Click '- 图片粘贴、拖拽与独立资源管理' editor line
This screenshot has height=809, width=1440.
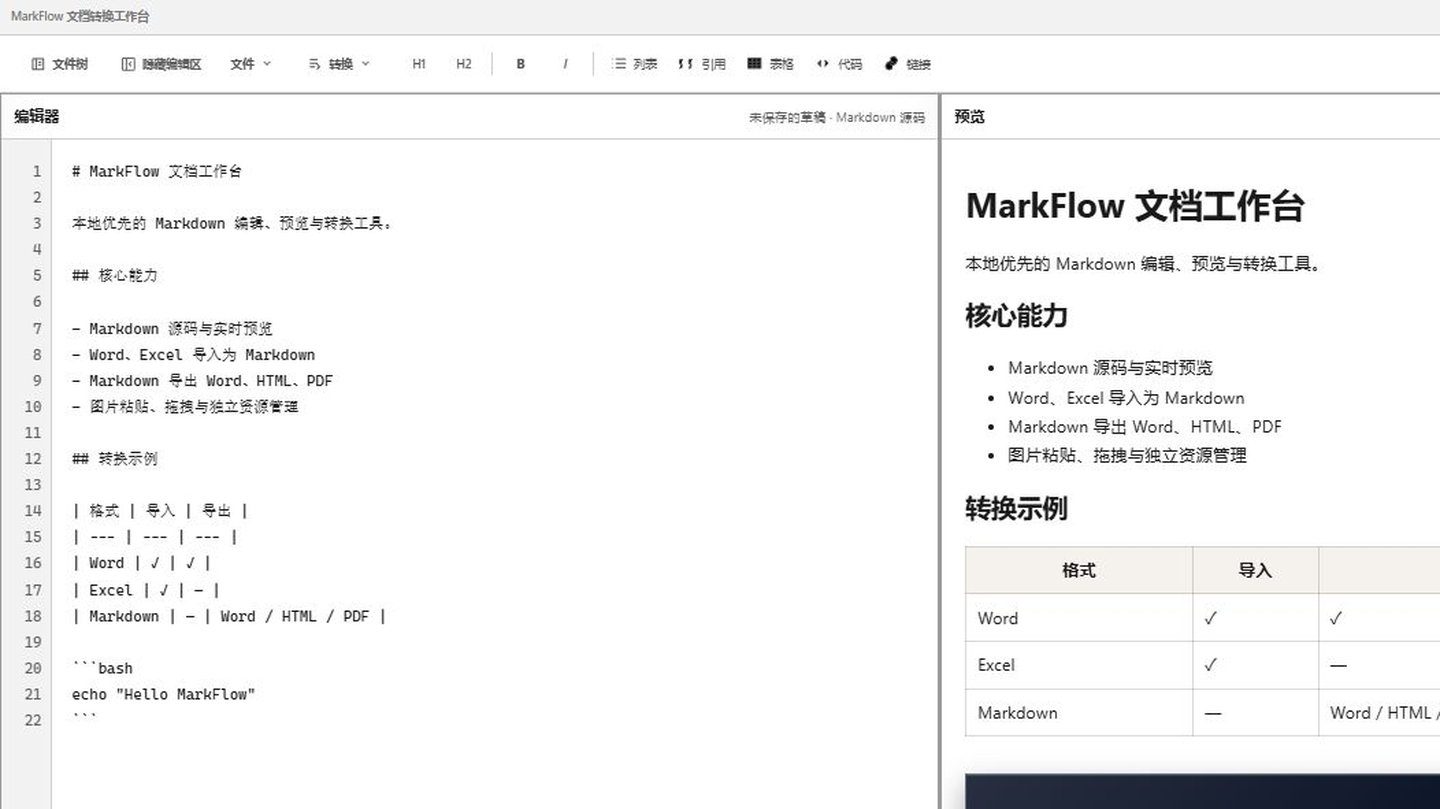tap(185, 406)
